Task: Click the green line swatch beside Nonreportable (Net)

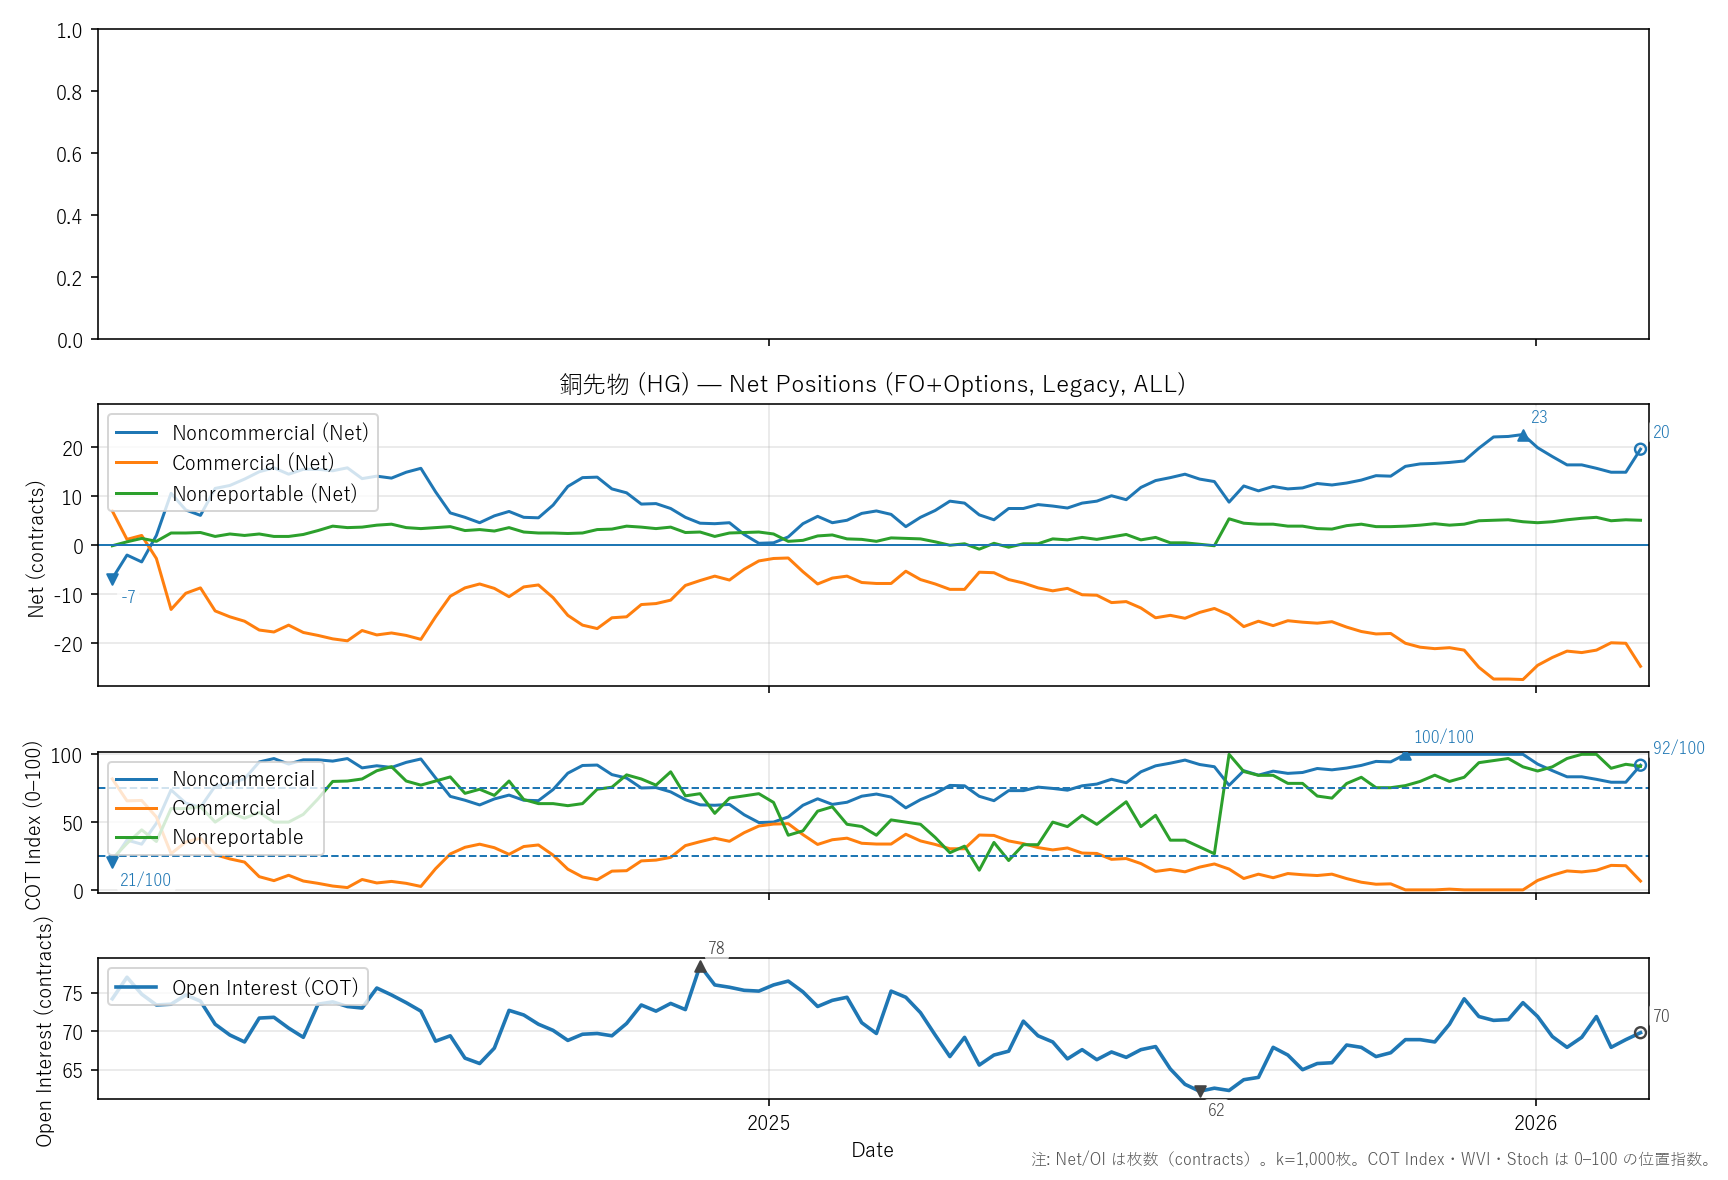Action: coord(137,494)
